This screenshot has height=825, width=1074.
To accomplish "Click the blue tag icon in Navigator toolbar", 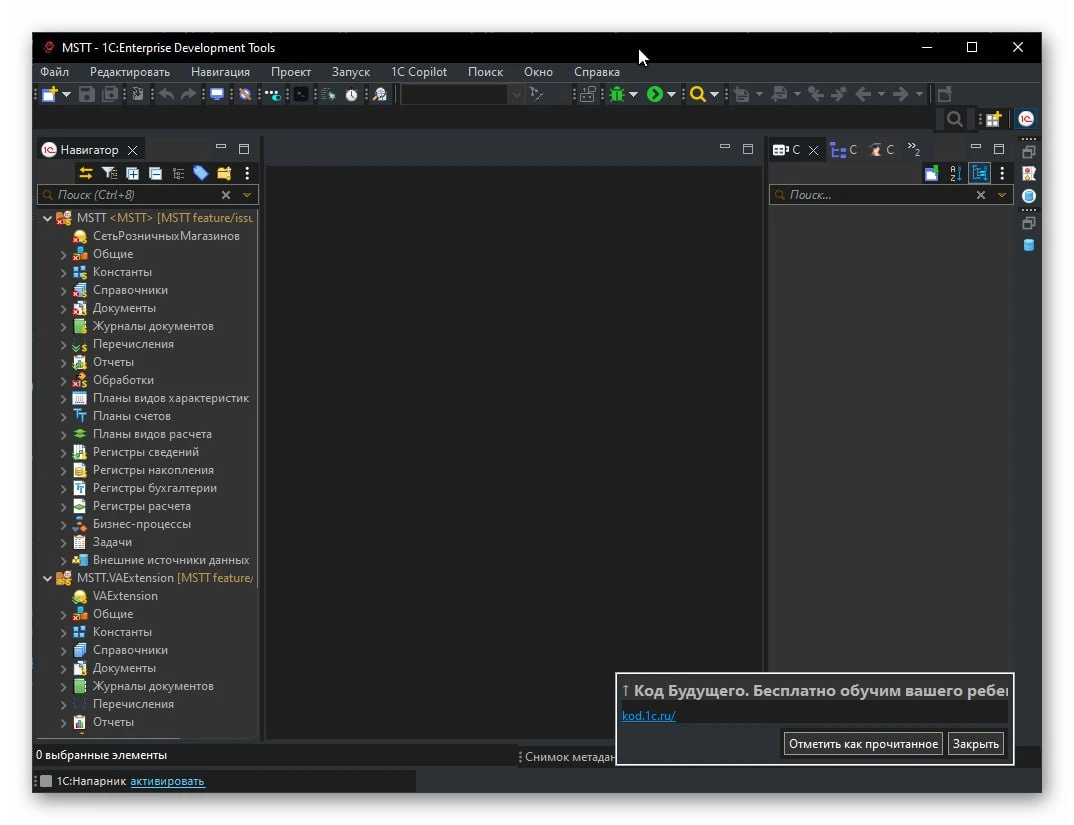I will pyautogui.click(x=201, y=173).
